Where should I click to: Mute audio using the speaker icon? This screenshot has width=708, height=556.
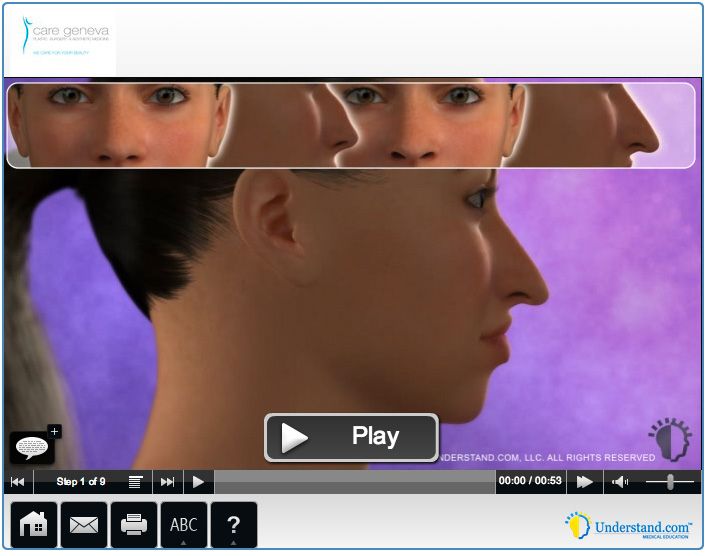click(x=620, y=482)
